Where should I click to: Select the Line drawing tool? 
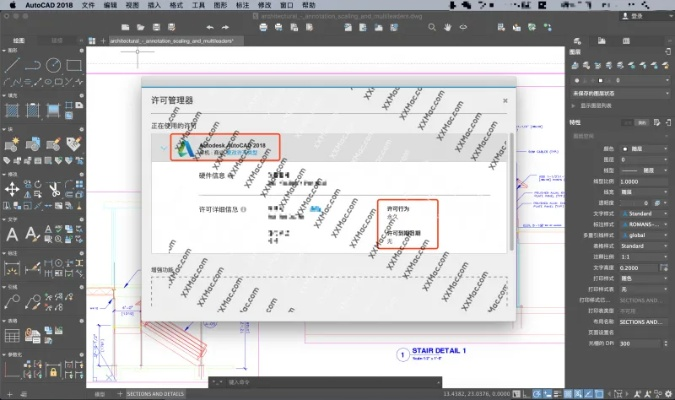pyautogui.click(x=13, y=66)
